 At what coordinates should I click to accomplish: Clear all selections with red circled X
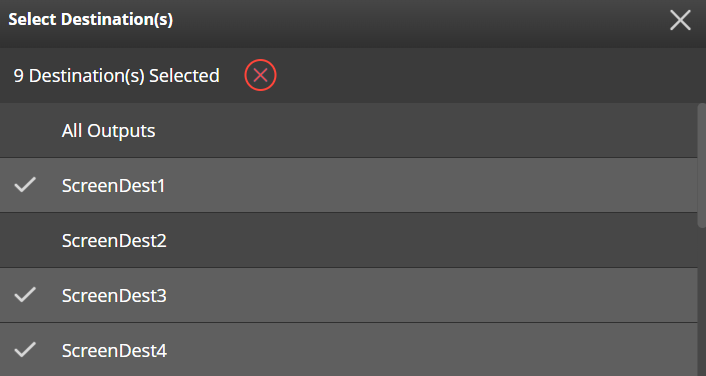260,75
